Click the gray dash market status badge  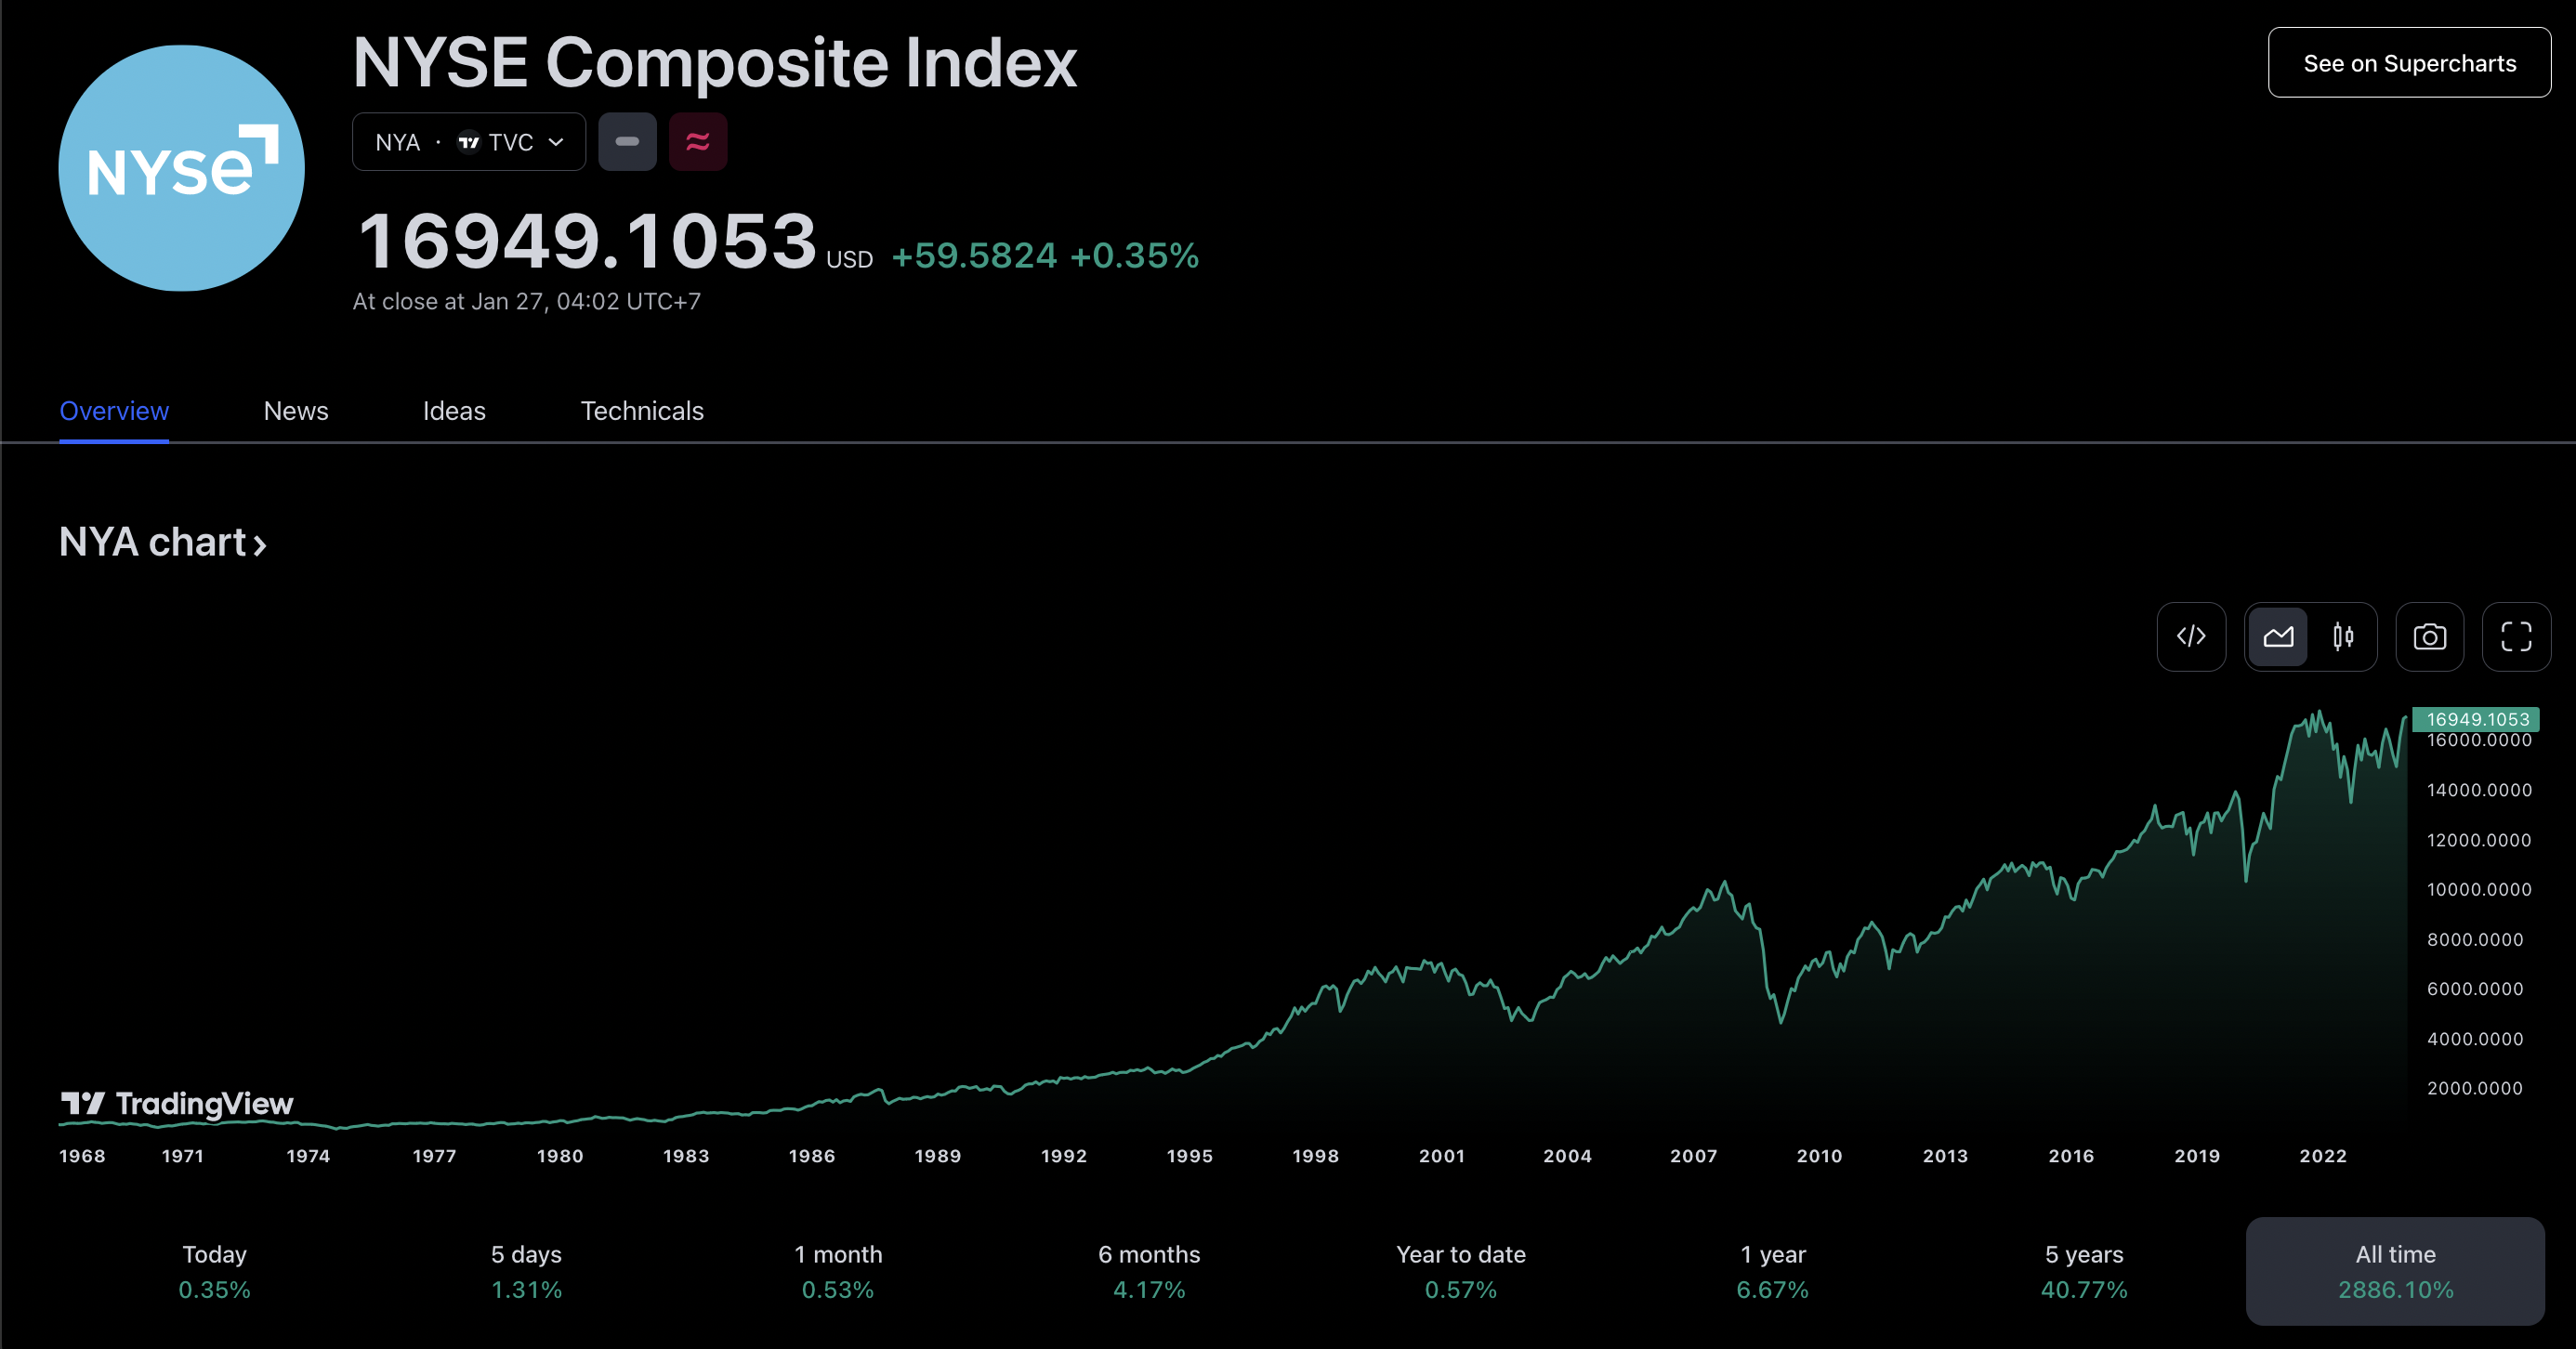627,142
